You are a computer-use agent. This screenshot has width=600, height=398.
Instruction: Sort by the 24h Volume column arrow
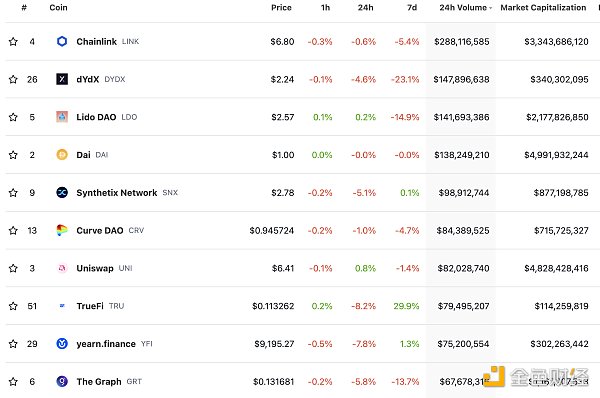[x=490, y=8]
